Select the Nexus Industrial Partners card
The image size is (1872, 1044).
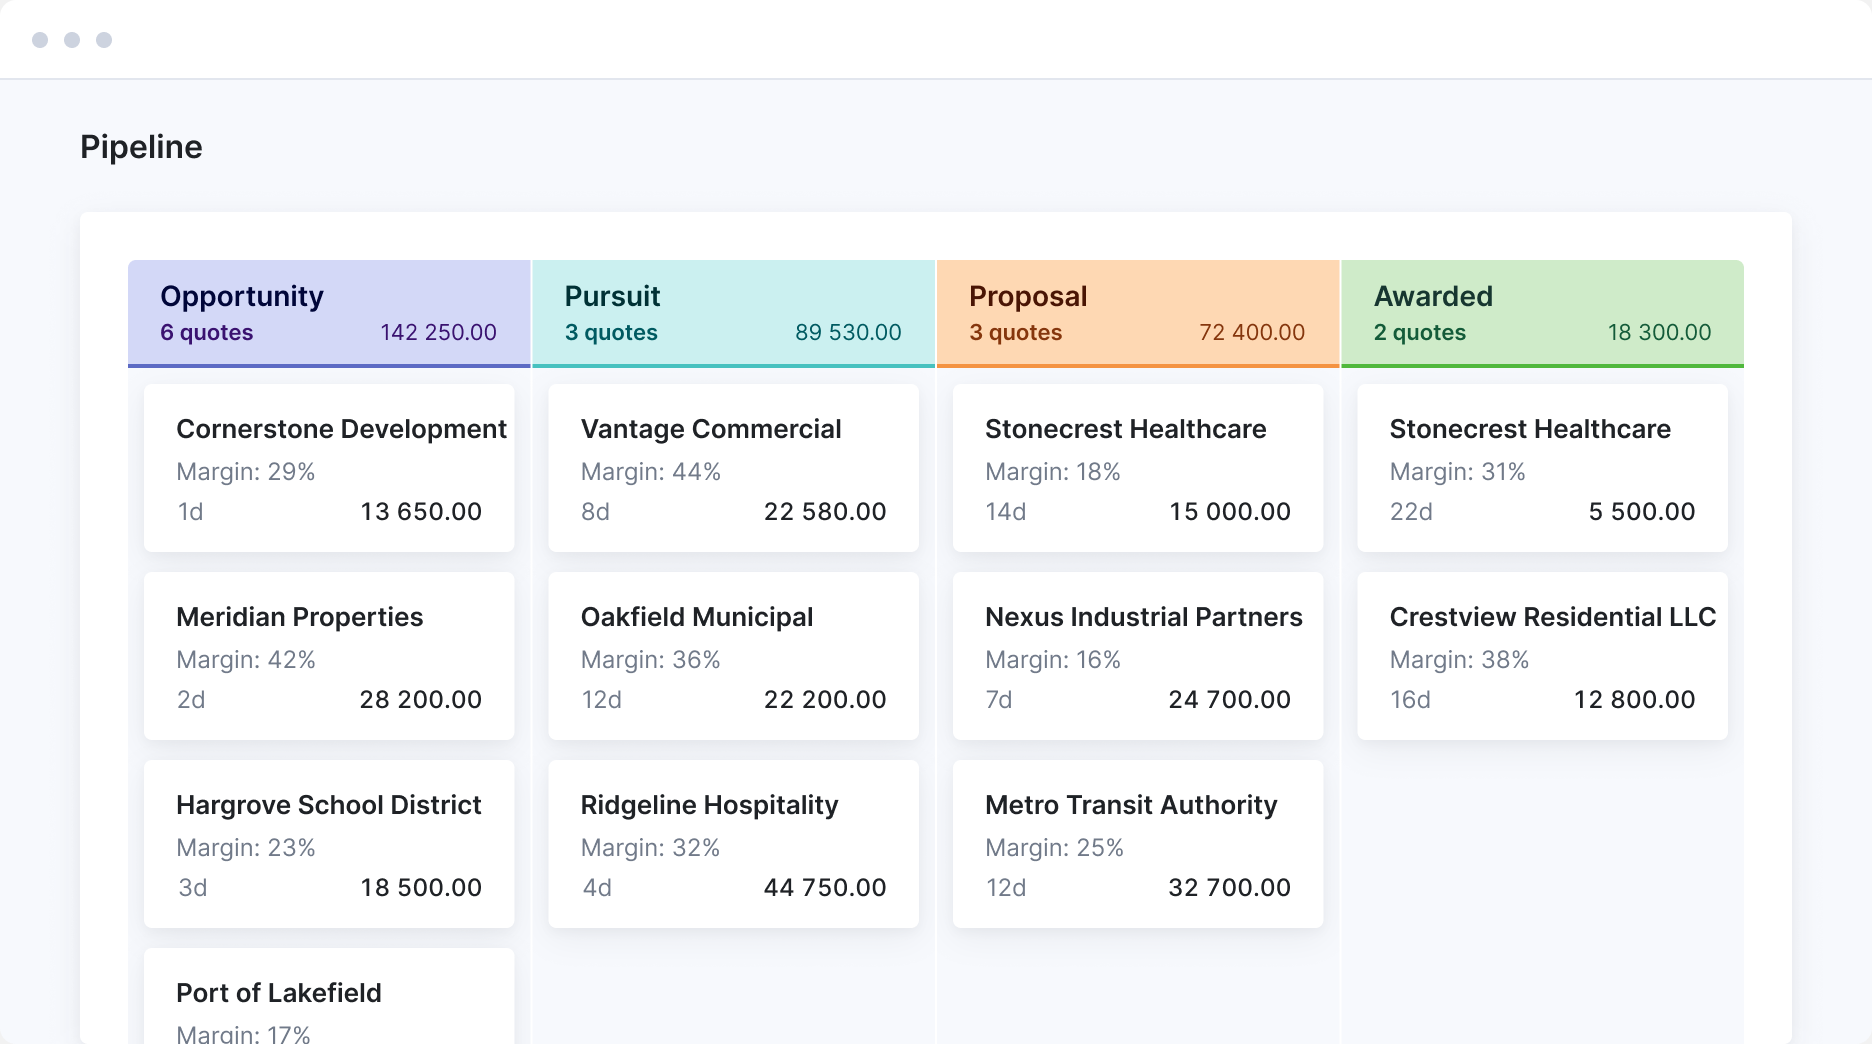click(x=1137, y=656)
